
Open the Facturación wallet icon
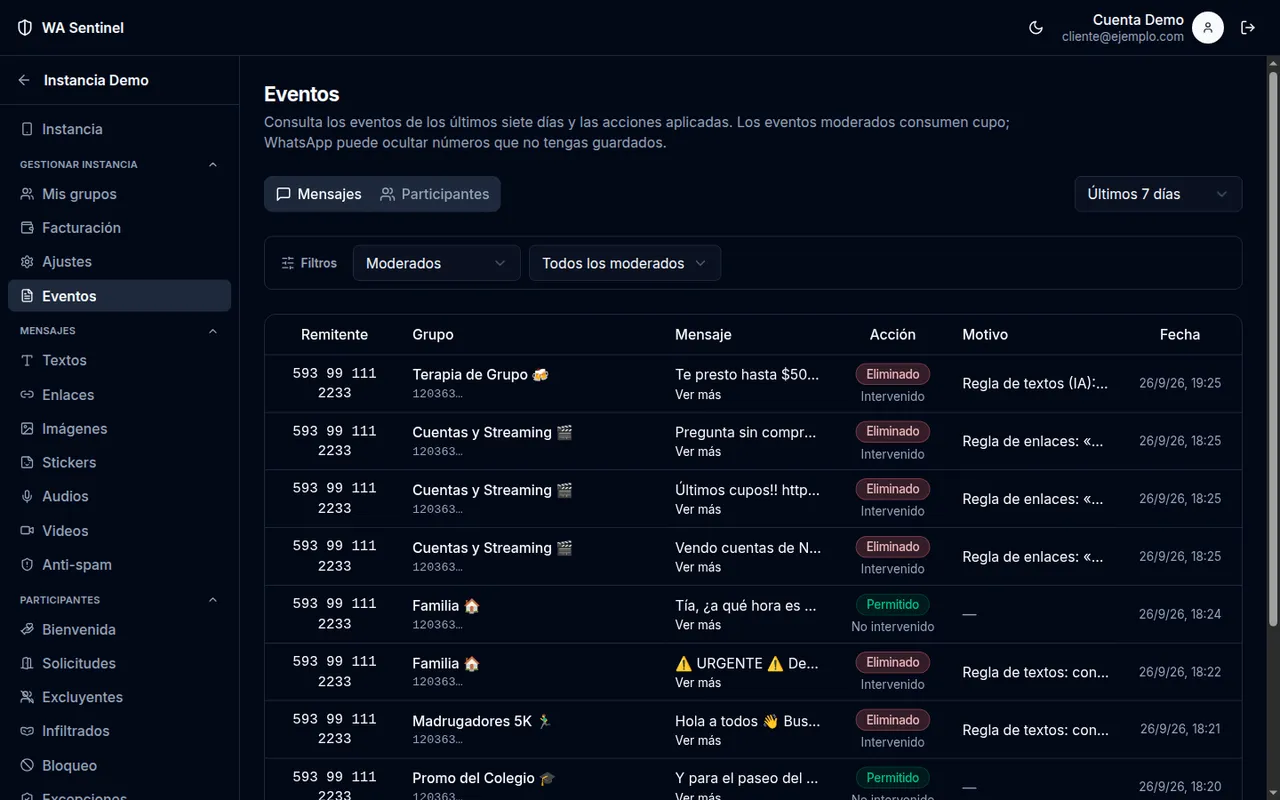27,228
